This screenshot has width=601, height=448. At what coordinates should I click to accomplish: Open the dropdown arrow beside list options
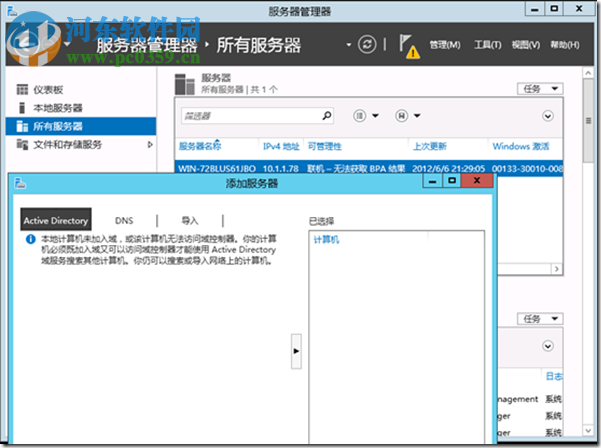375,115
